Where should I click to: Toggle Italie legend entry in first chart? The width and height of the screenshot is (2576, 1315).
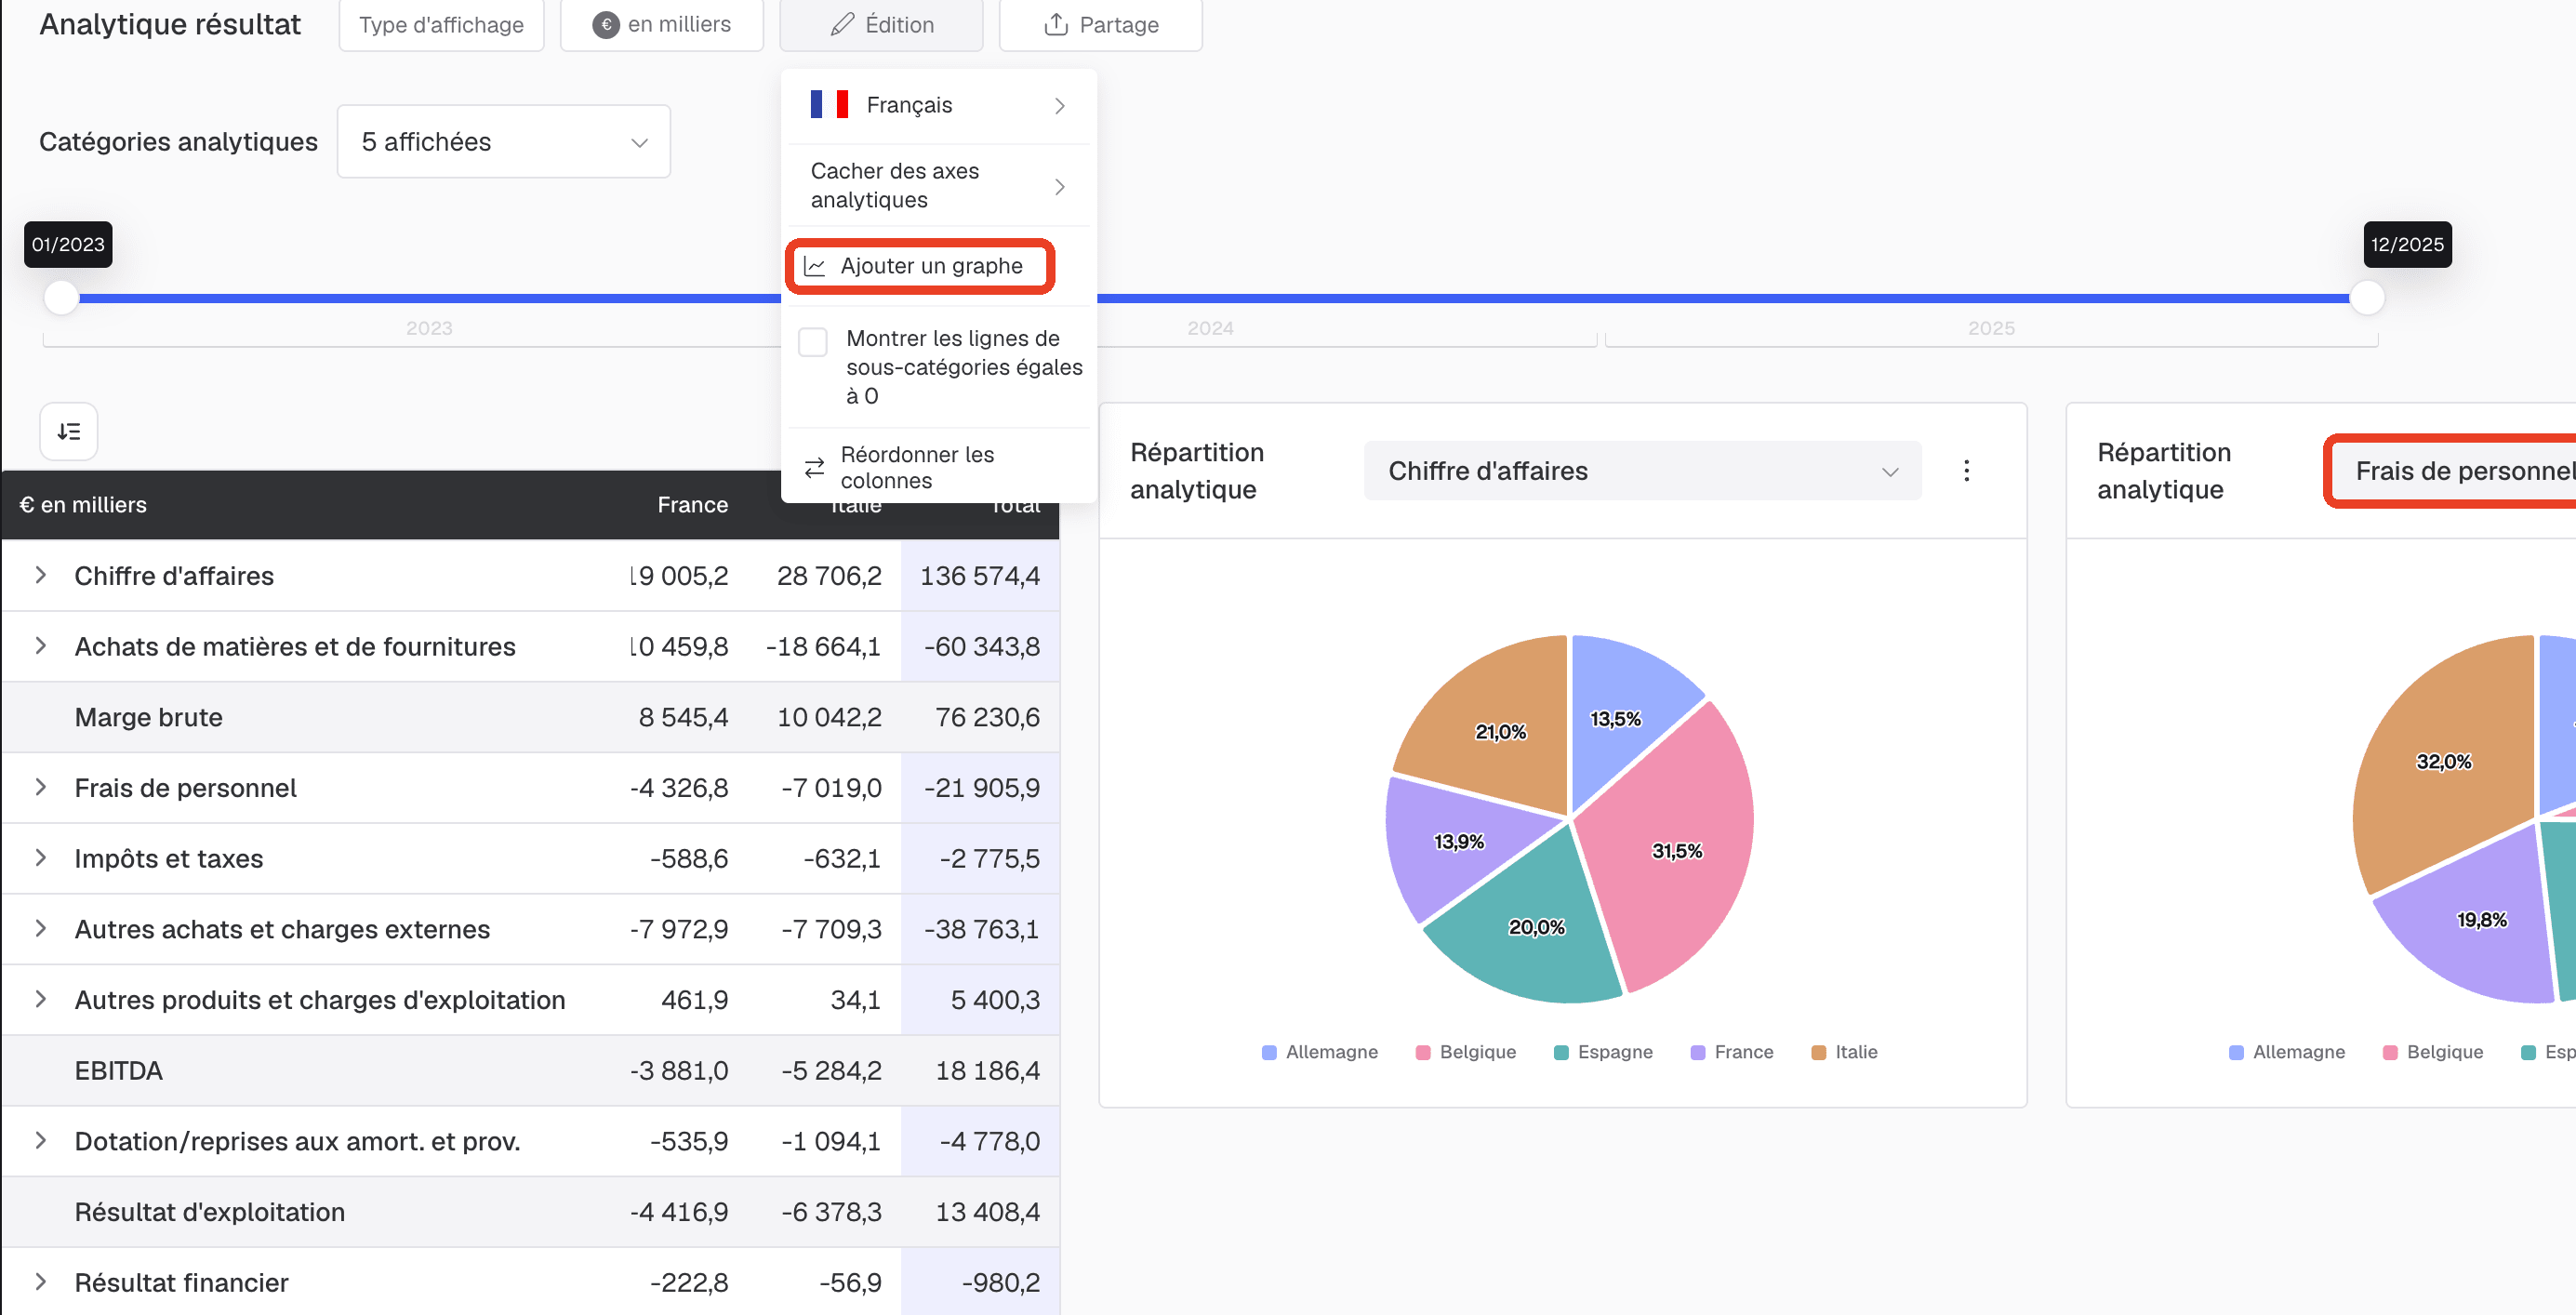(1845, 1052)
